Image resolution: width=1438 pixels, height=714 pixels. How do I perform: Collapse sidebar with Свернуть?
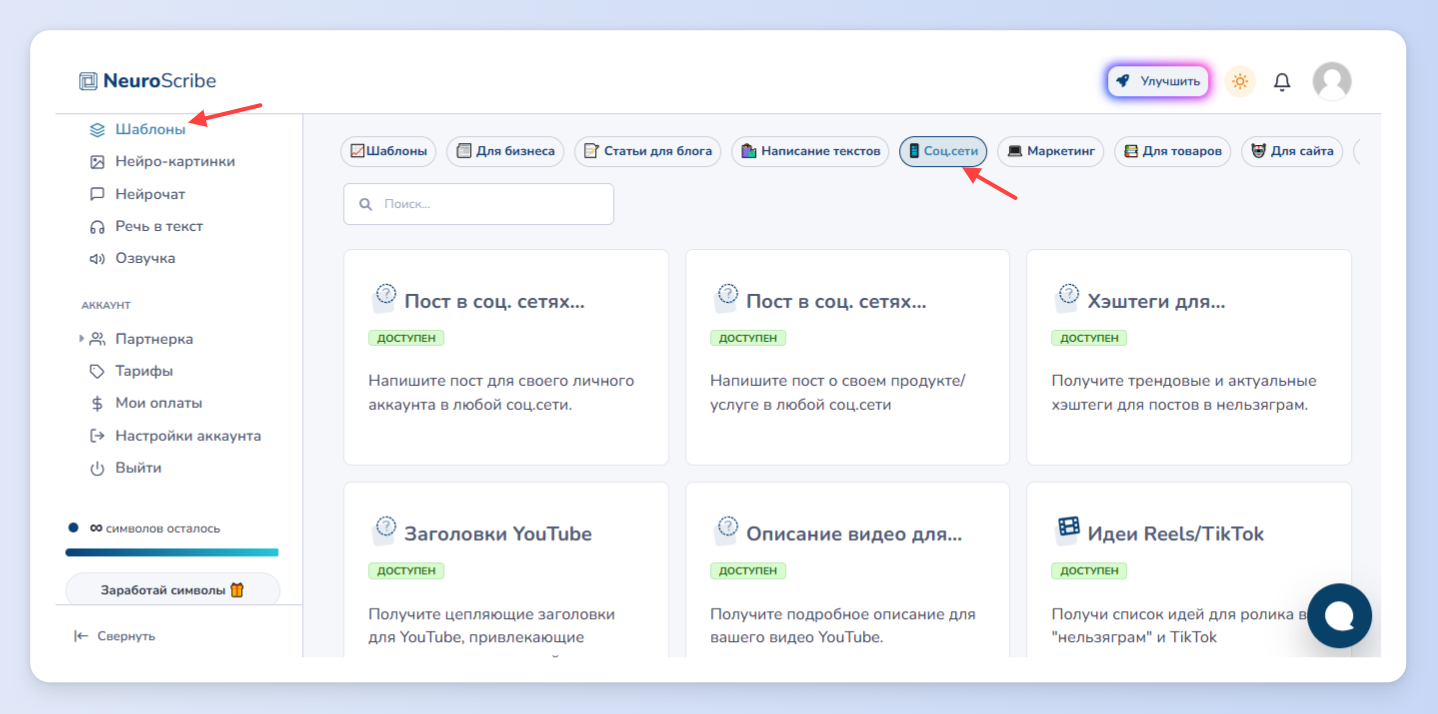115,636
